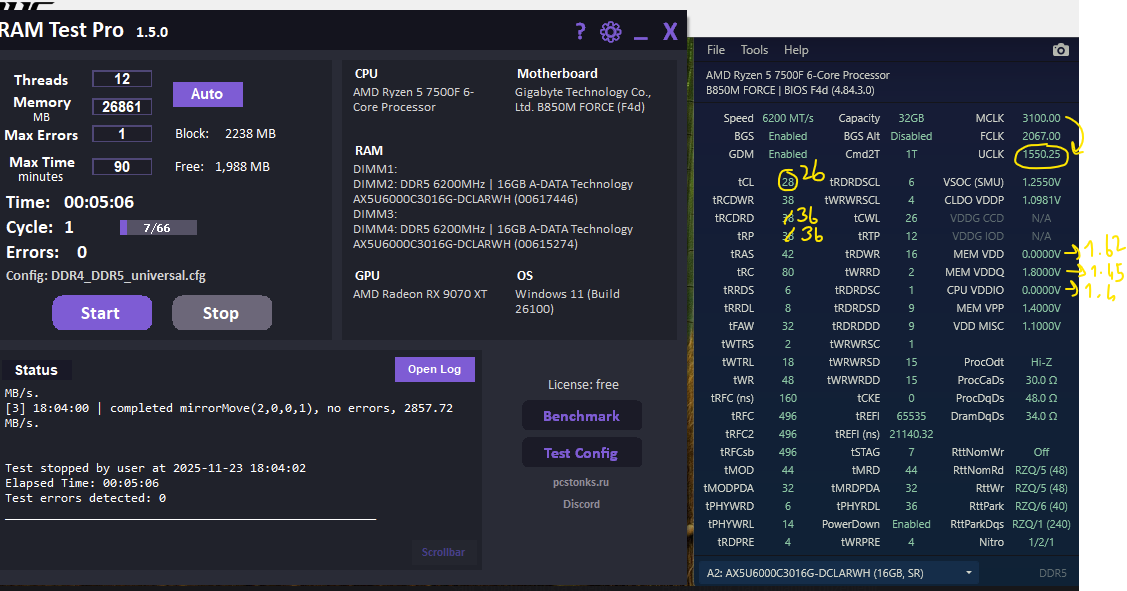Click the PowerDown Enabled value
This screenshot has width=1127, height=591.
click(911, 523)
